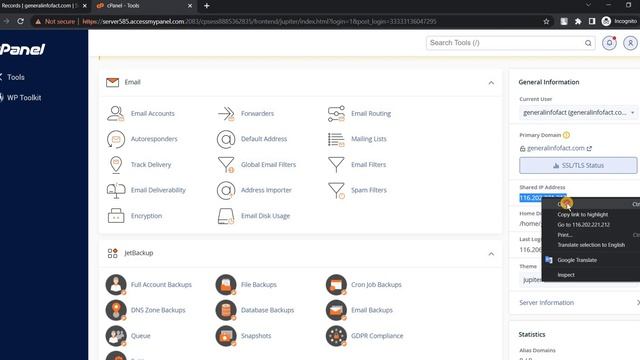Open JetBackup Queue icon

(116, 336)
